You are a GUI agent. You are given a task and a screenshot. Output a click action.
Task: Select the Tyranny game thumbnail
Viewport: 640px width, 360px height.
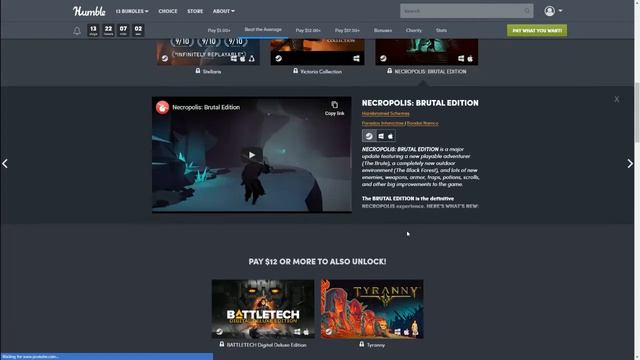pyautogui.click(x=372, y=309)
